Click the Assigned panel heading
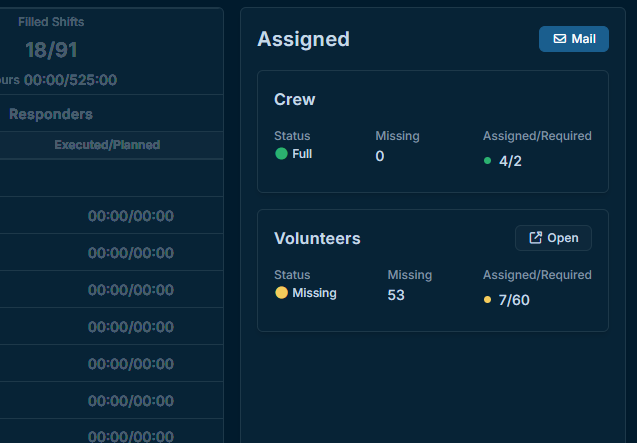The image size is (637, 443). (x=303, y=39)
